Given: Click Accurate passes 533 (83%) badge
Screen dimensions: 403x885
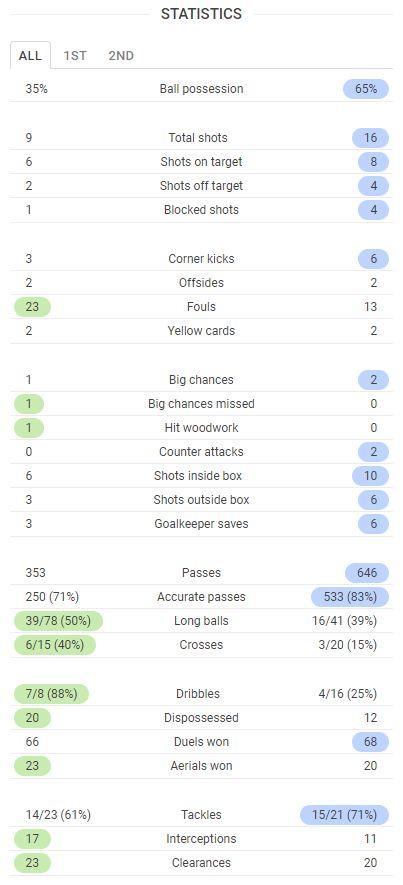Looking at the screenshot, I should 350,597.
